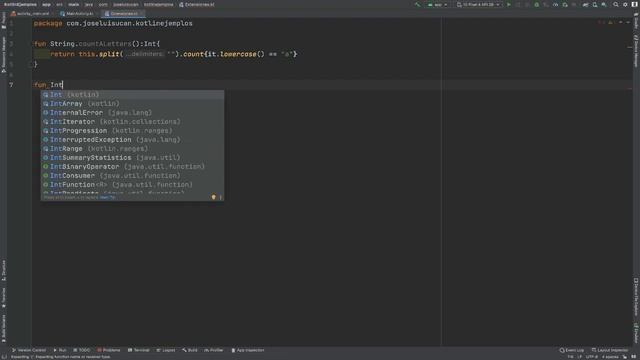The width and height of the screenshot is (640, 360).
Task: Select InterruptedException (java.lang) suggestion
Action: click(x=132, y=140)
